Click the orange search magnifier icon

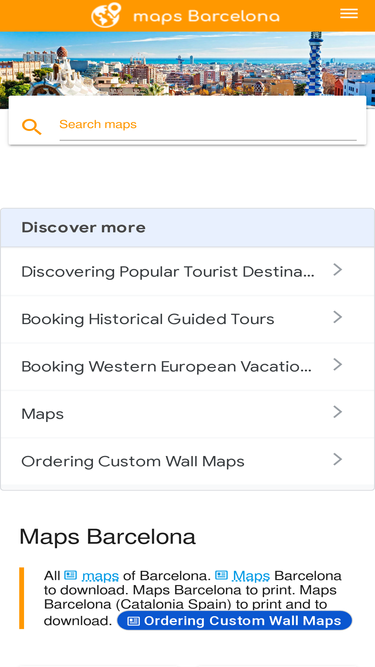32,127
